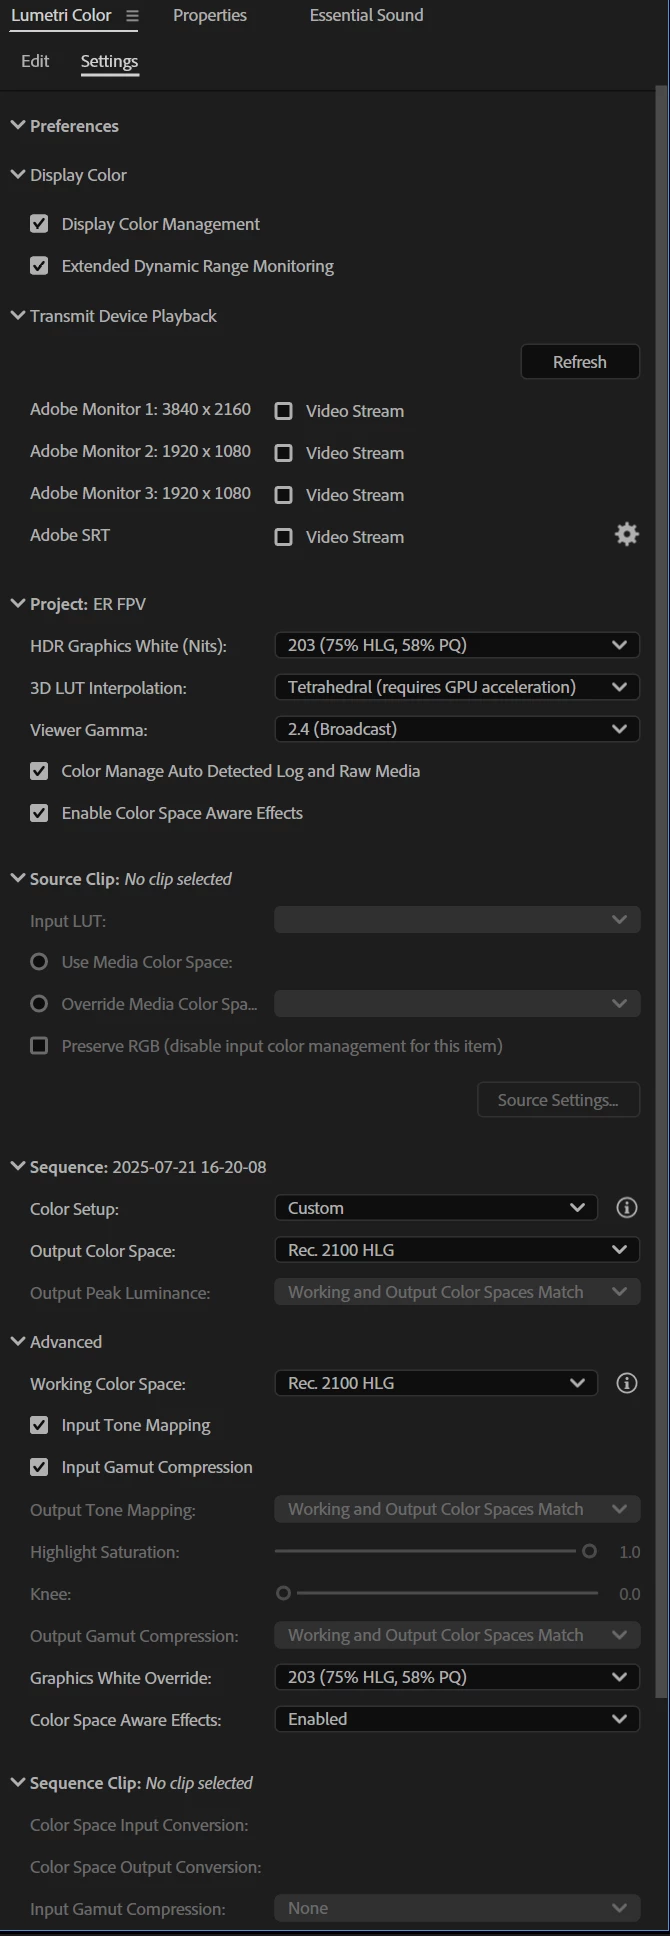The height and width of the screenshot is (1936, 670).
Task: Click the Refresh button
Action: click(580, 362)
